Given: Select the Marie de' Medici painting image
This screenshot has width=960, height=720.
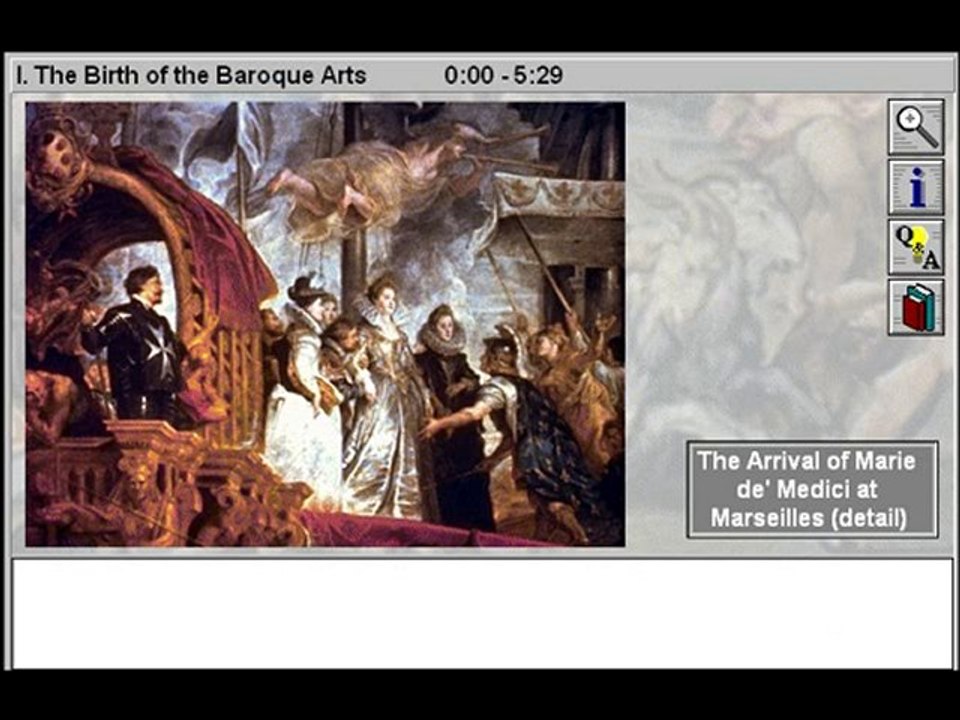Looking at the screenshot, I should [x=325, y=324].
